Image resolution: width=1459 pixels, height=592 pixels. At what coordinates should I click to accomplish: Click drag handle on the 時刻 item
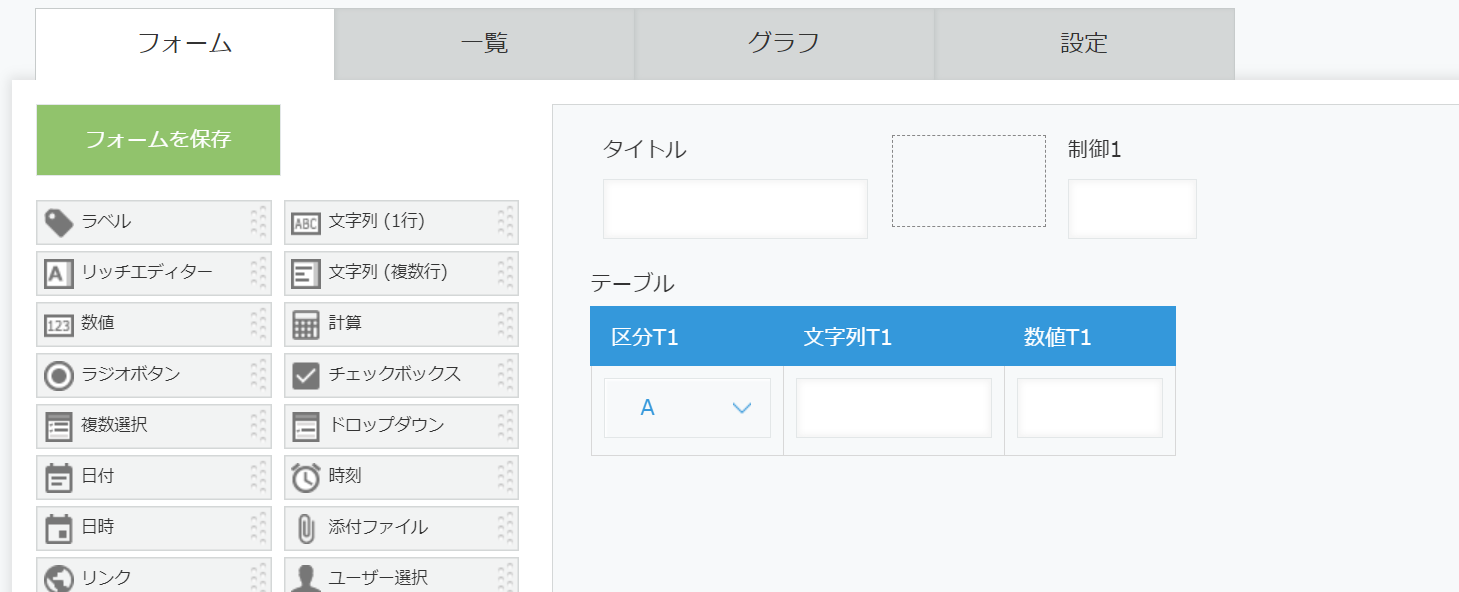click(505, 477)
